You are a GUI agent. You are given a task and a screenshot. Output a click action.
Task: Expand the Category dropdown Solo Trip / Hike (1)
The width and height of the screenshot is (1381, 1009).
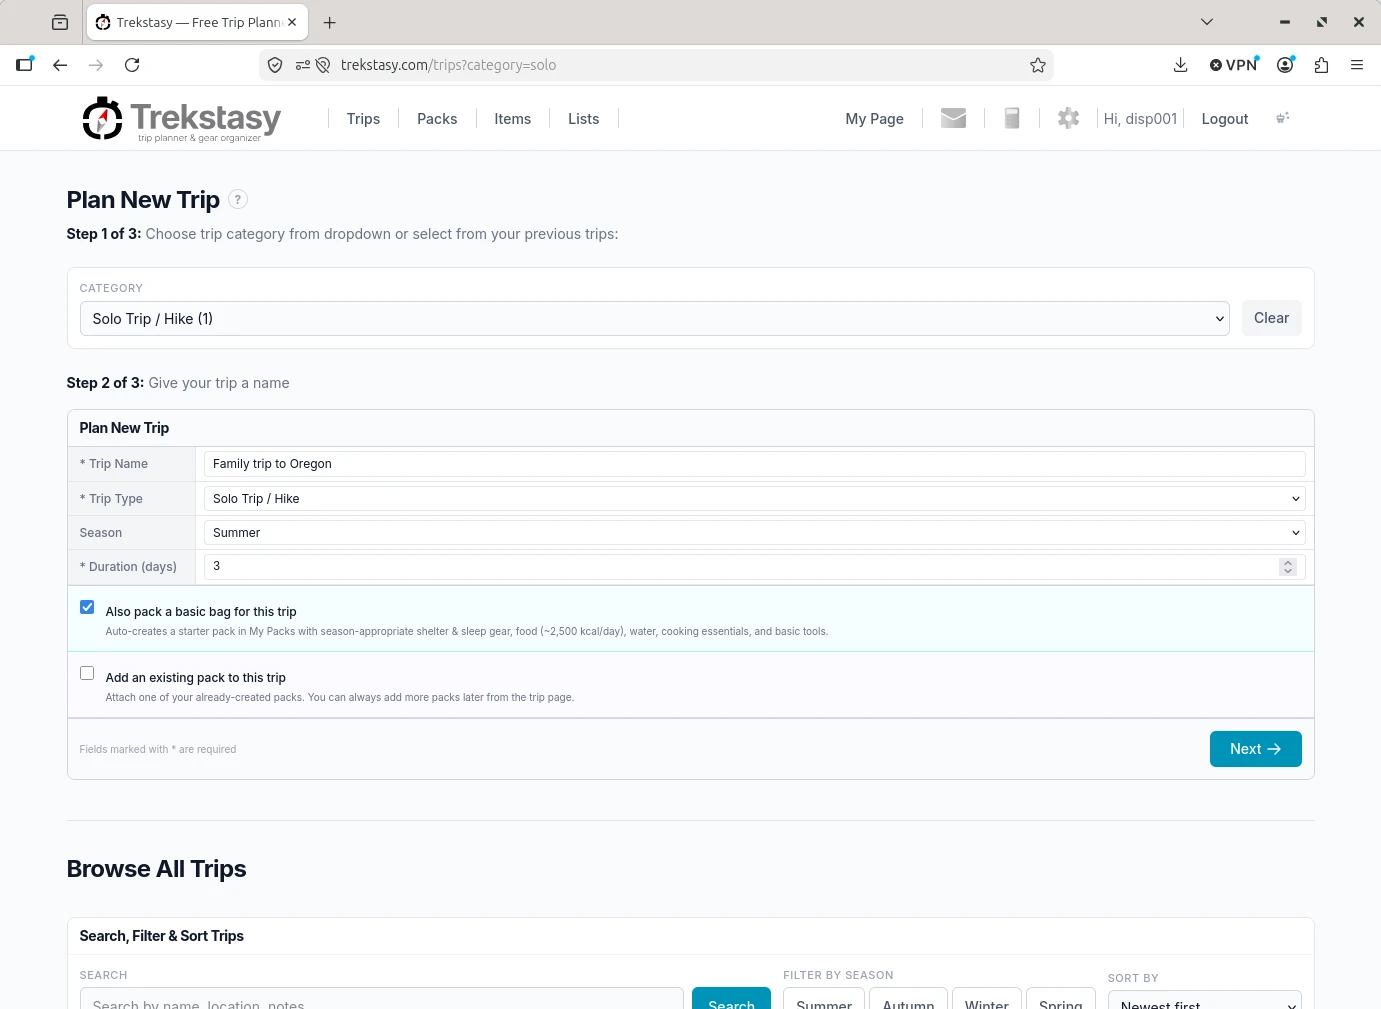click(655, 319)
